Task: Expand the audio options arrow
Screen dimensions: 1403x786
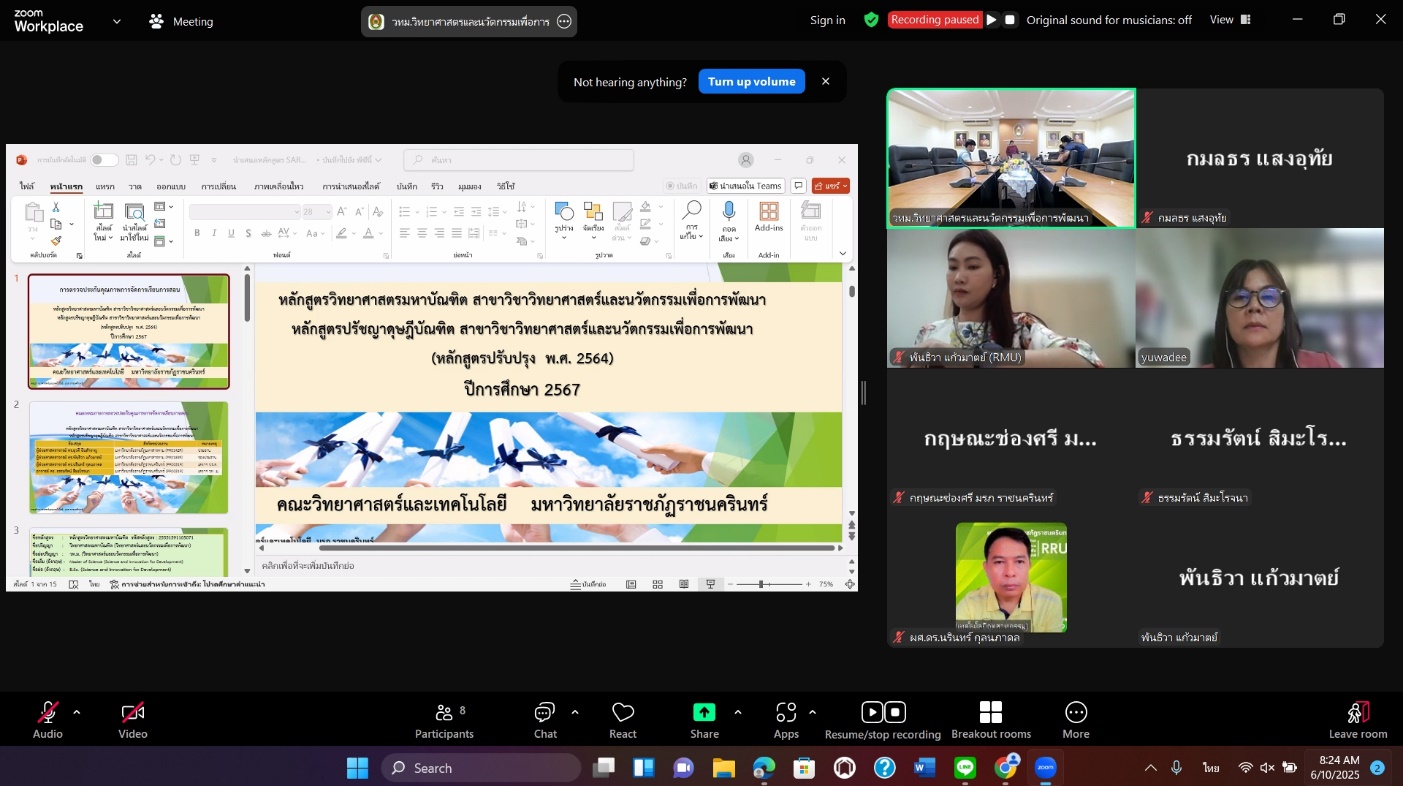Action: 77,712
